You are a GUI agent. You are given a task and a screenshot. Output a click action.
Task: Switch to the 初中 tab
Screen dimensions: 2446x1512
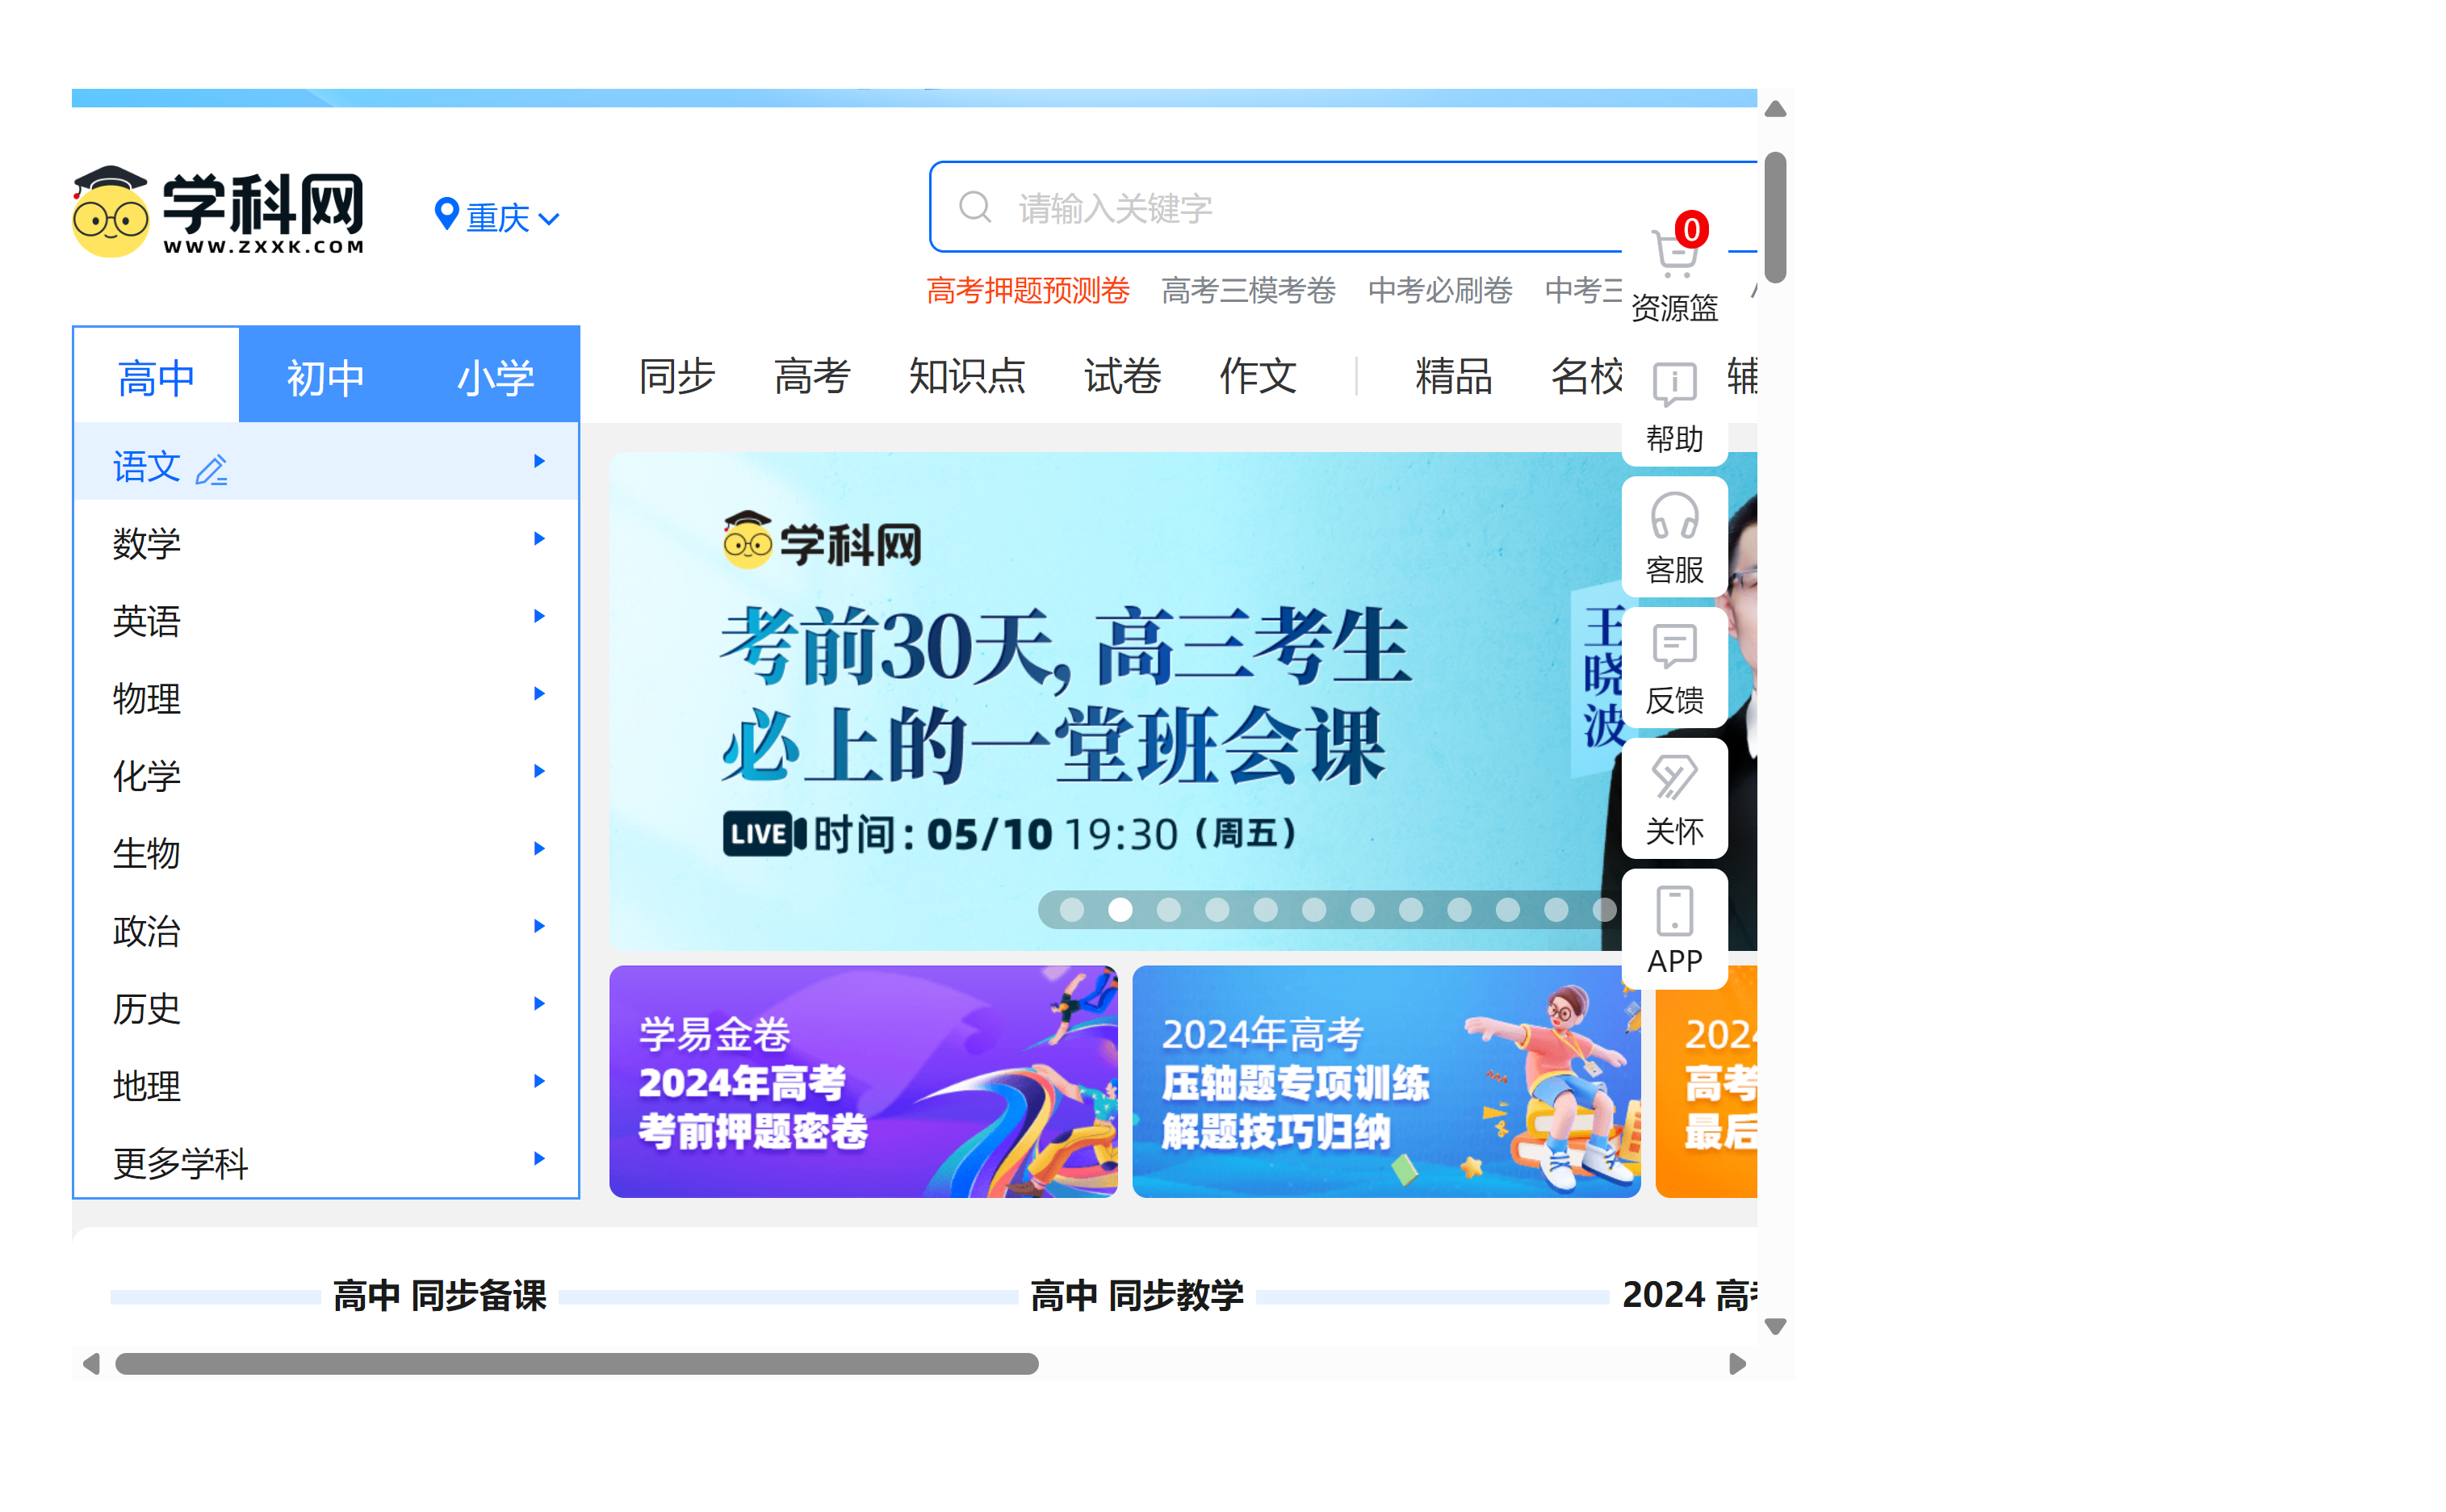(325, 378)
